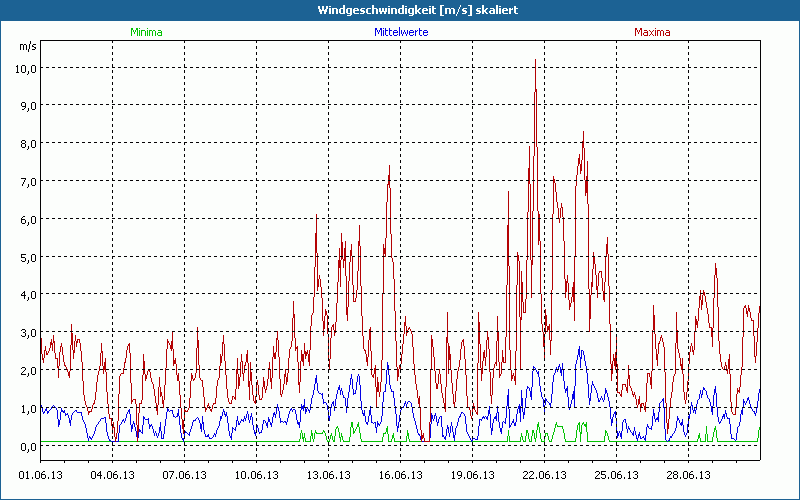Pick the 16.06.13 date on x-axis
Viewport: 800px width, 500px height.
click(401, 475)
